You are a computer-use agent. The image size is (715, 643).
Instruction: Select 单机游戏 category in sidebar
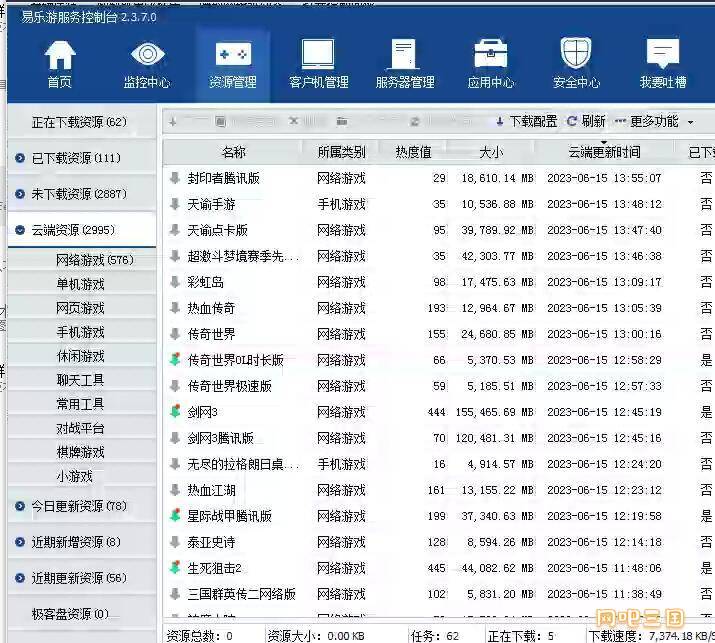click(80, 284)
